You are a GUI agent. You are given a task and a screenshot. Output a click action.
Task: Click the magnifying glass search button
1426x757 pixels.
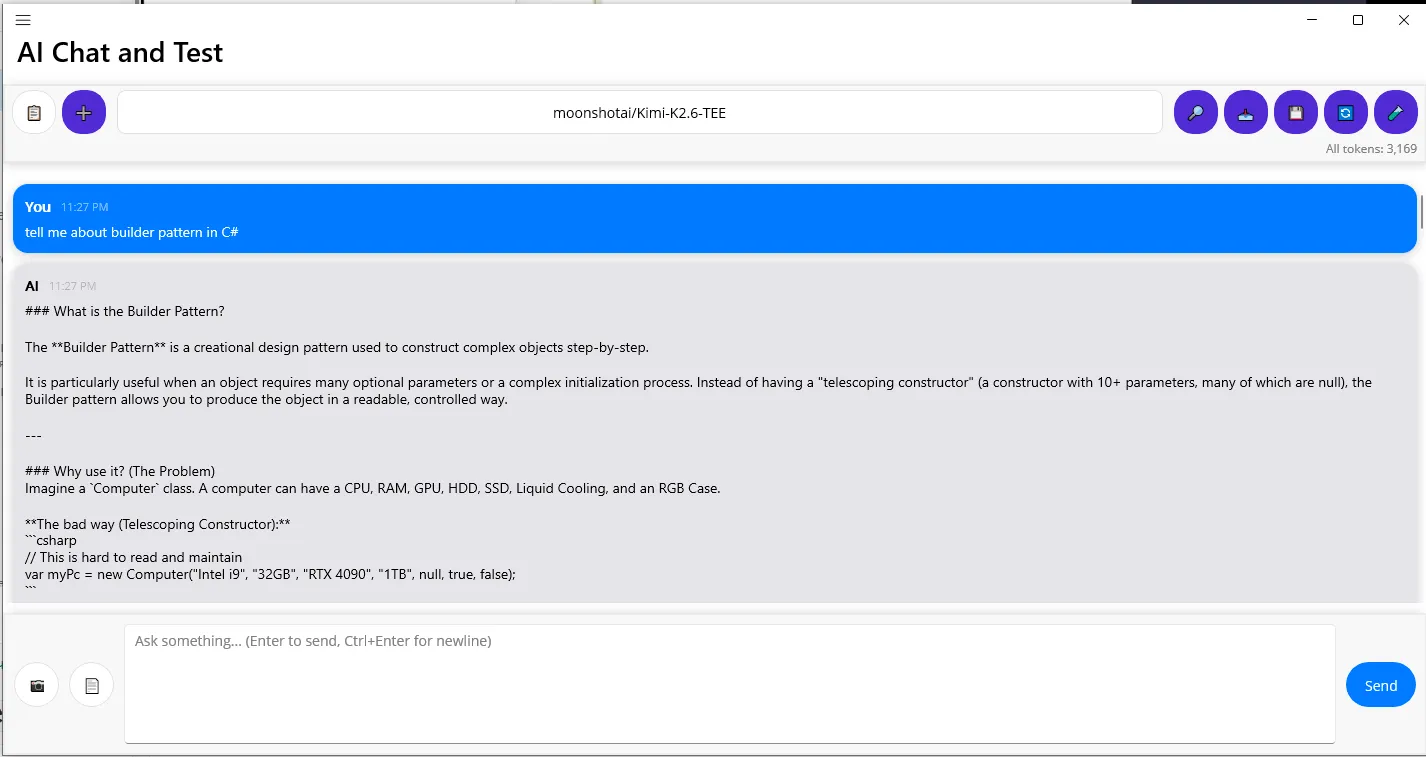[1196, 113]
